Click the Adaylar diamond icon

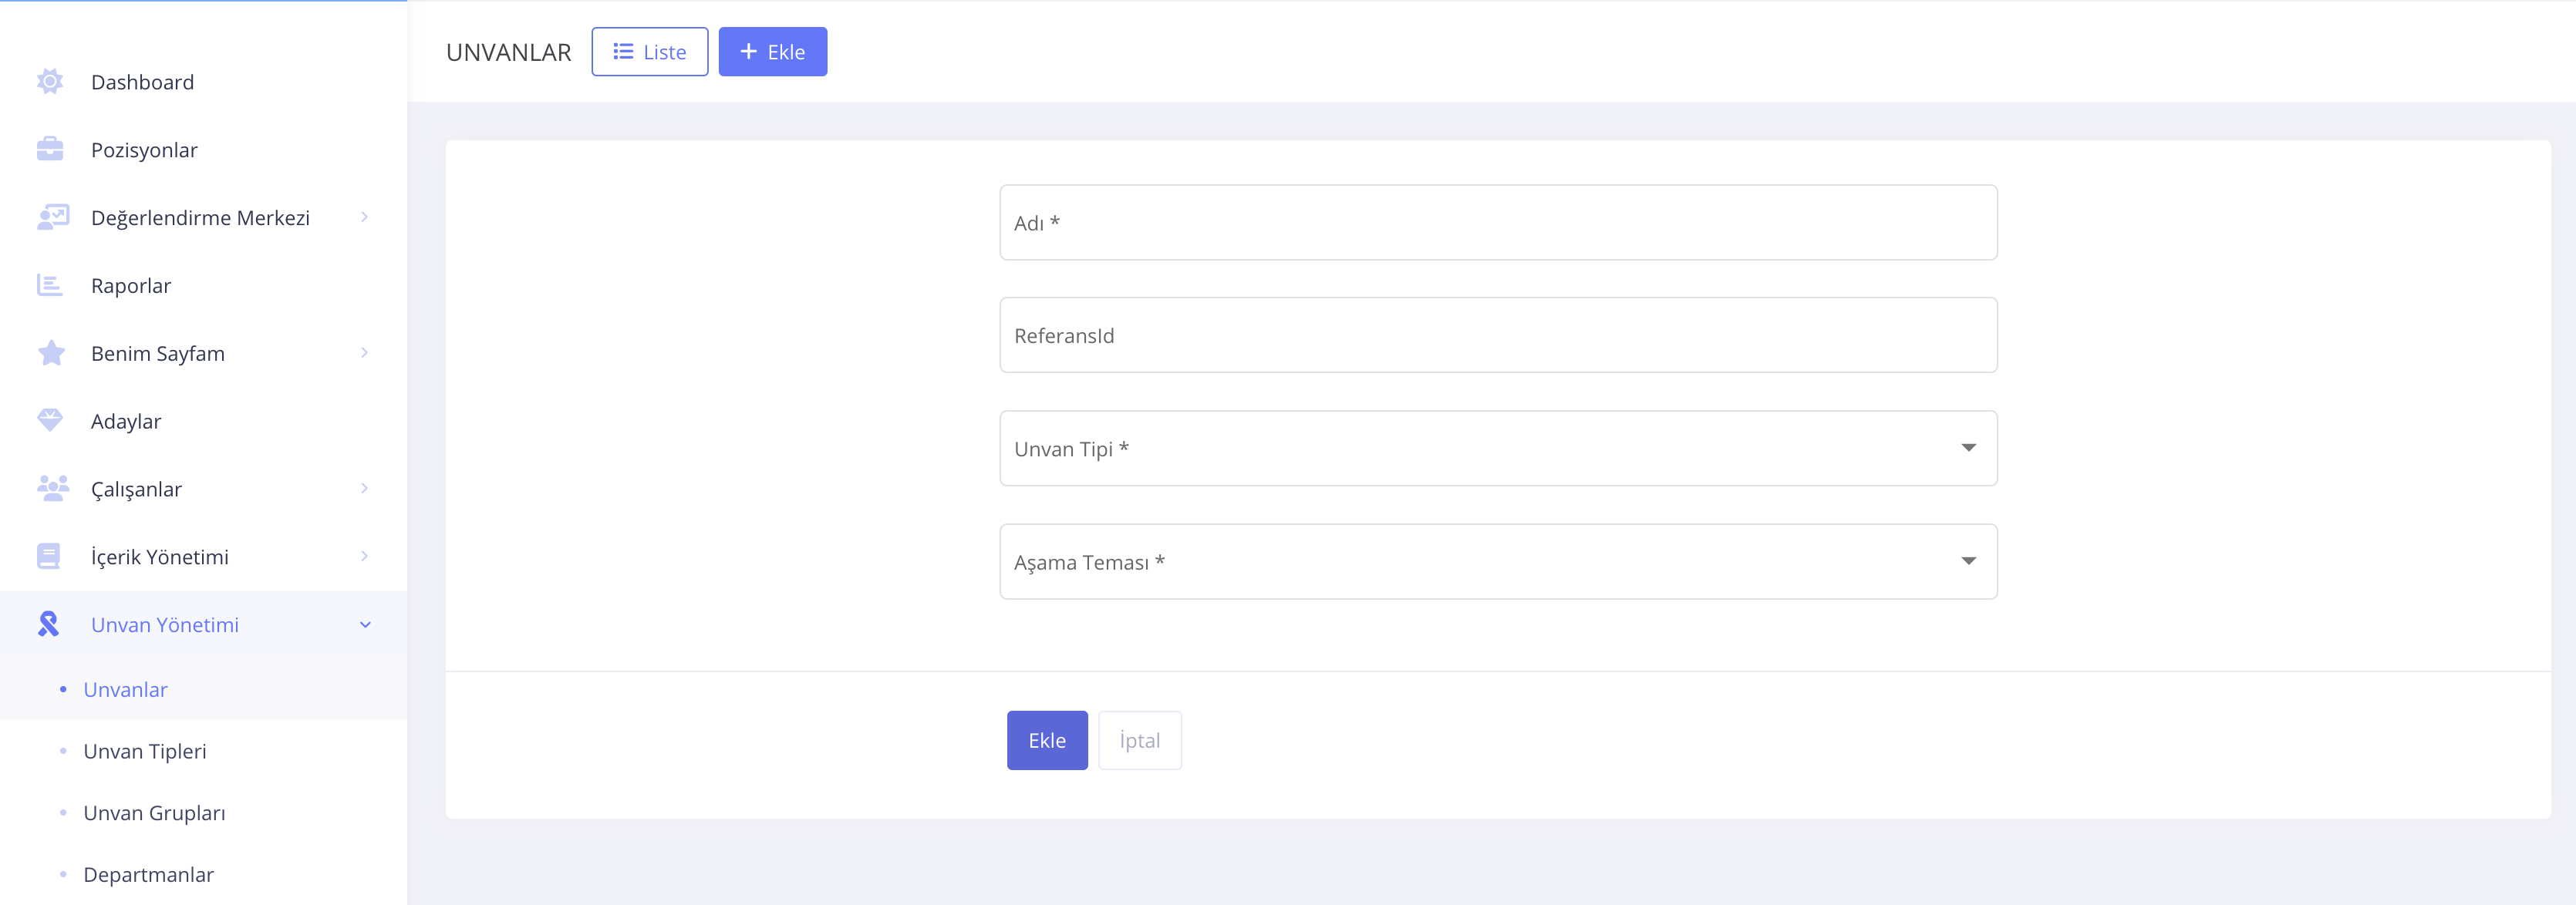50,421
